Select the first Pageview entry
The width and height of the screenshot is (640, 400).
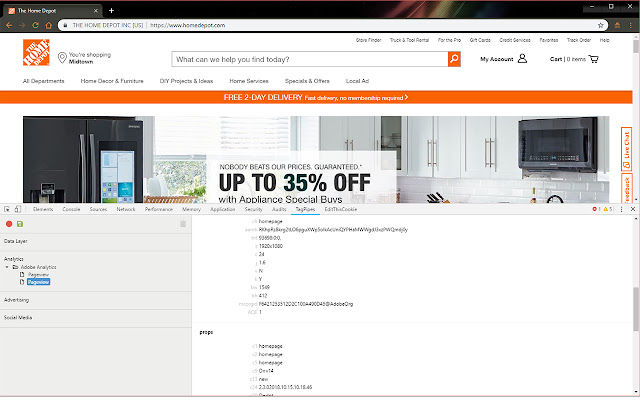(38, 275)
